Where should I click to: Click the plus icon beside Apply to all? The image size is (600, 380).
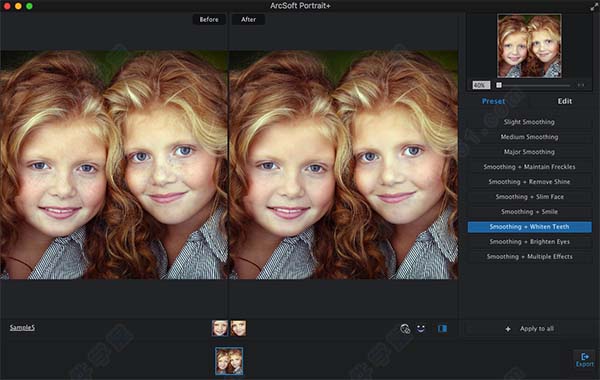(508, 329)
